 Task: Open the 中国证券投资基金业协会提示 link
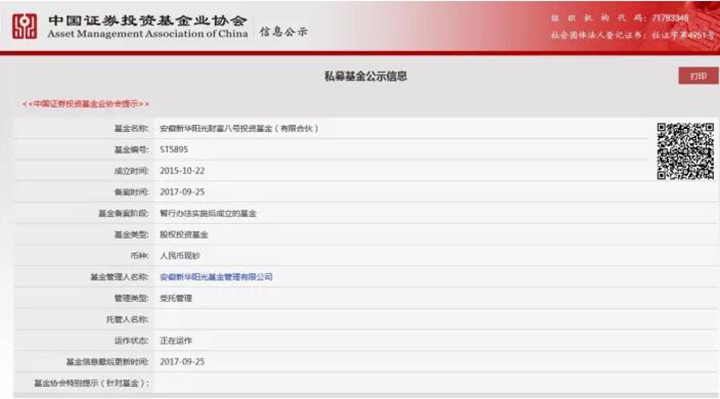pyautogui.click(x=86, y=104)
